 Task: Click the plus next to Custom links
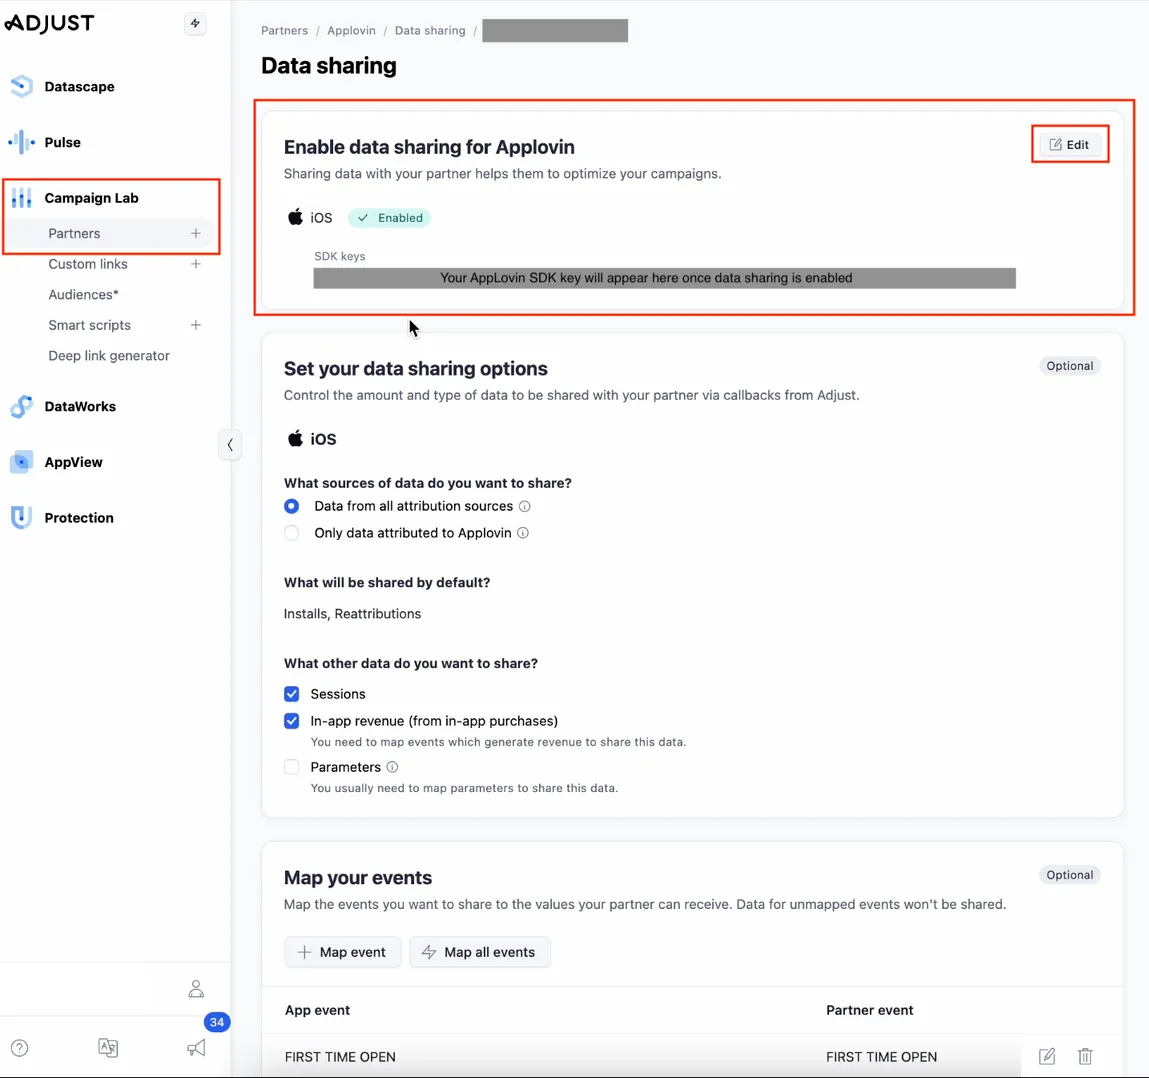click(196, 264)
